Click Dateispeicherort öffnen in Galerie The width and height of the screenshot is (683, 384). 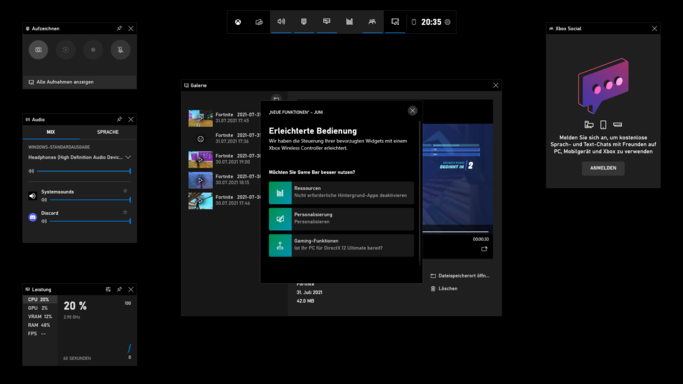(x=460, y=276)
